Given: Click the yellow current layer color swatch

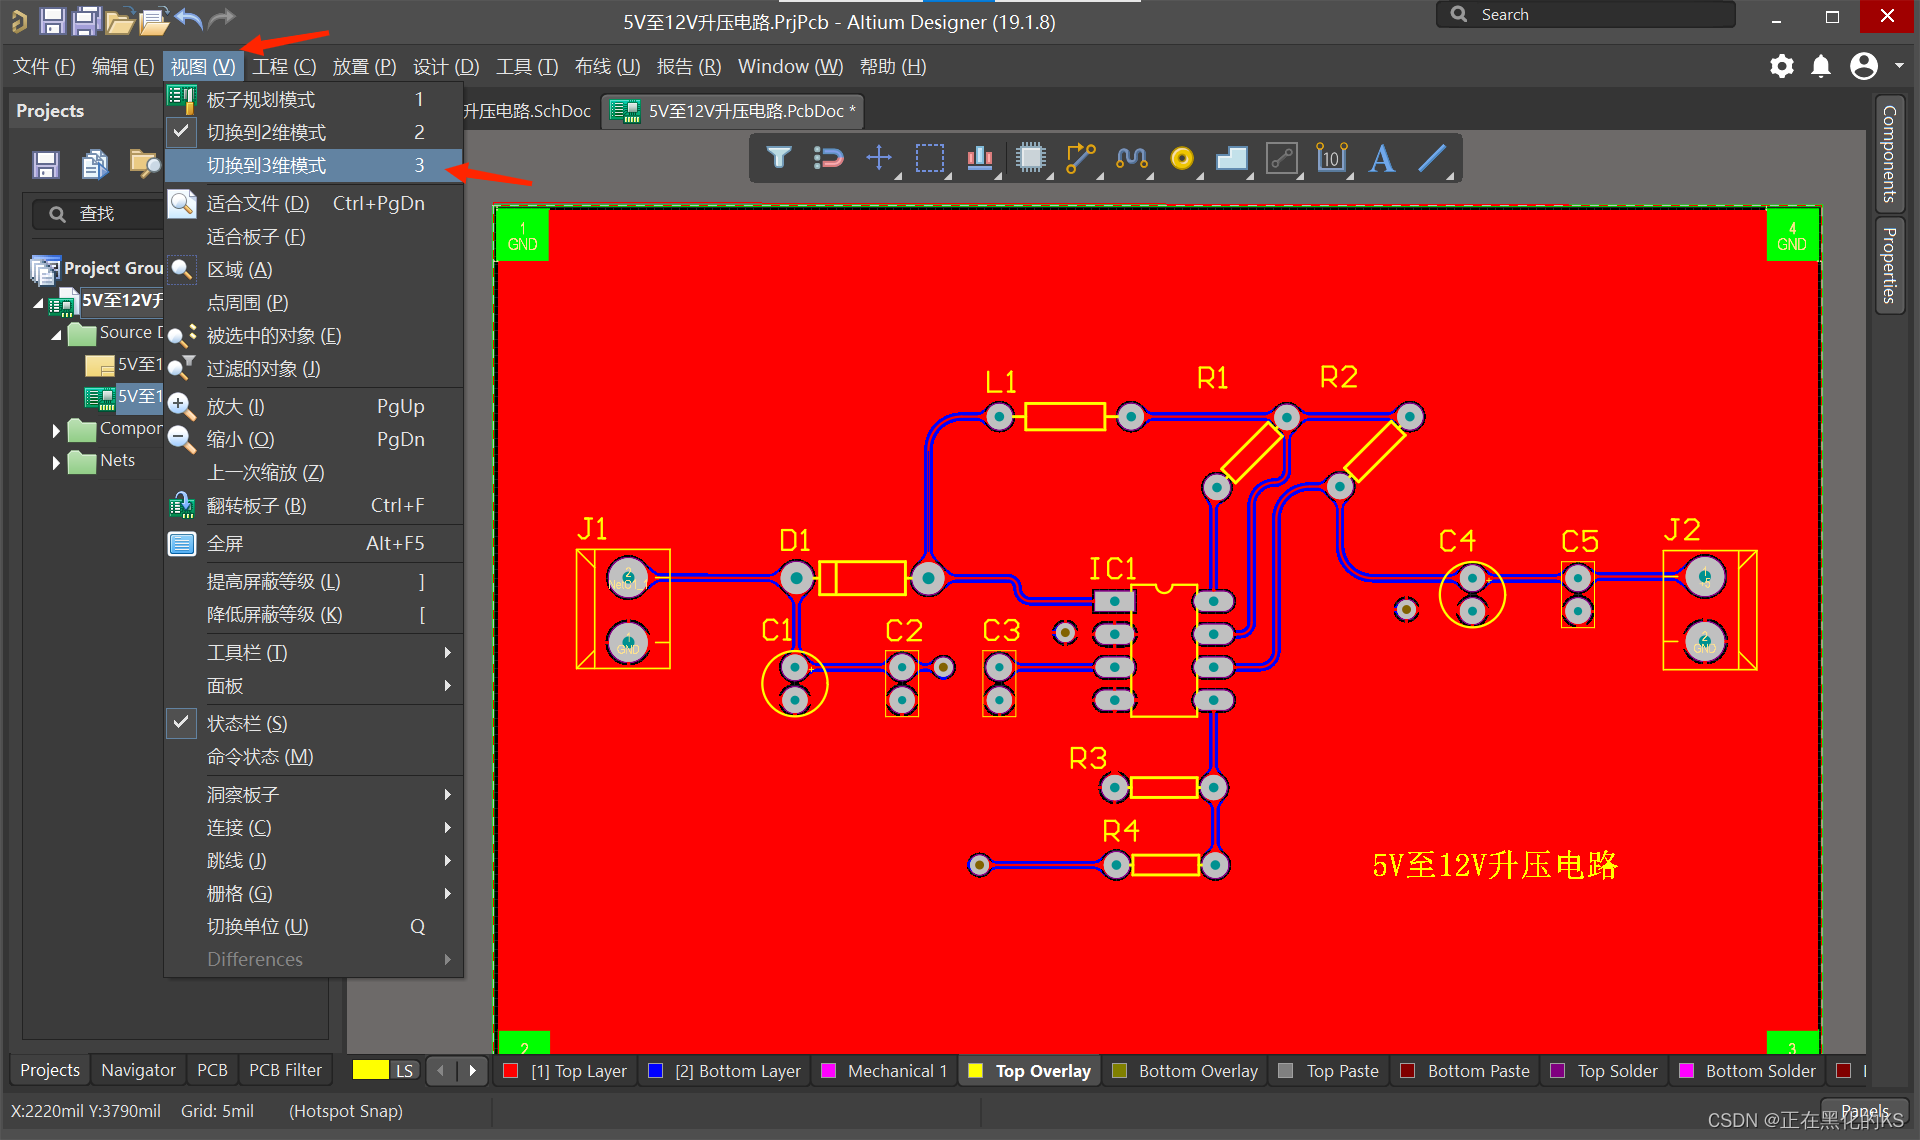Looking at the screenshot, I should pos(370,1070).
